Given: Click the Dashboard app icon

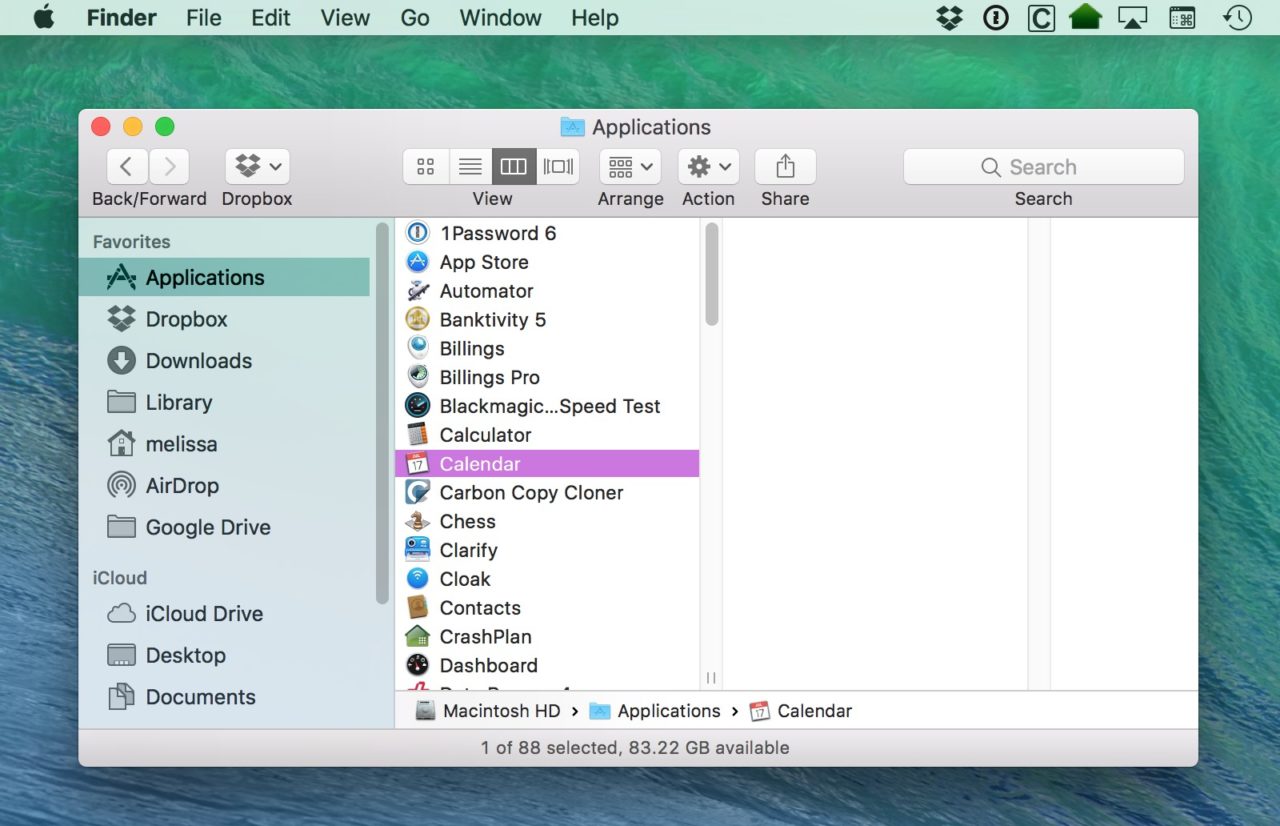Looking at the screenshot, I should tap(417, 666).
